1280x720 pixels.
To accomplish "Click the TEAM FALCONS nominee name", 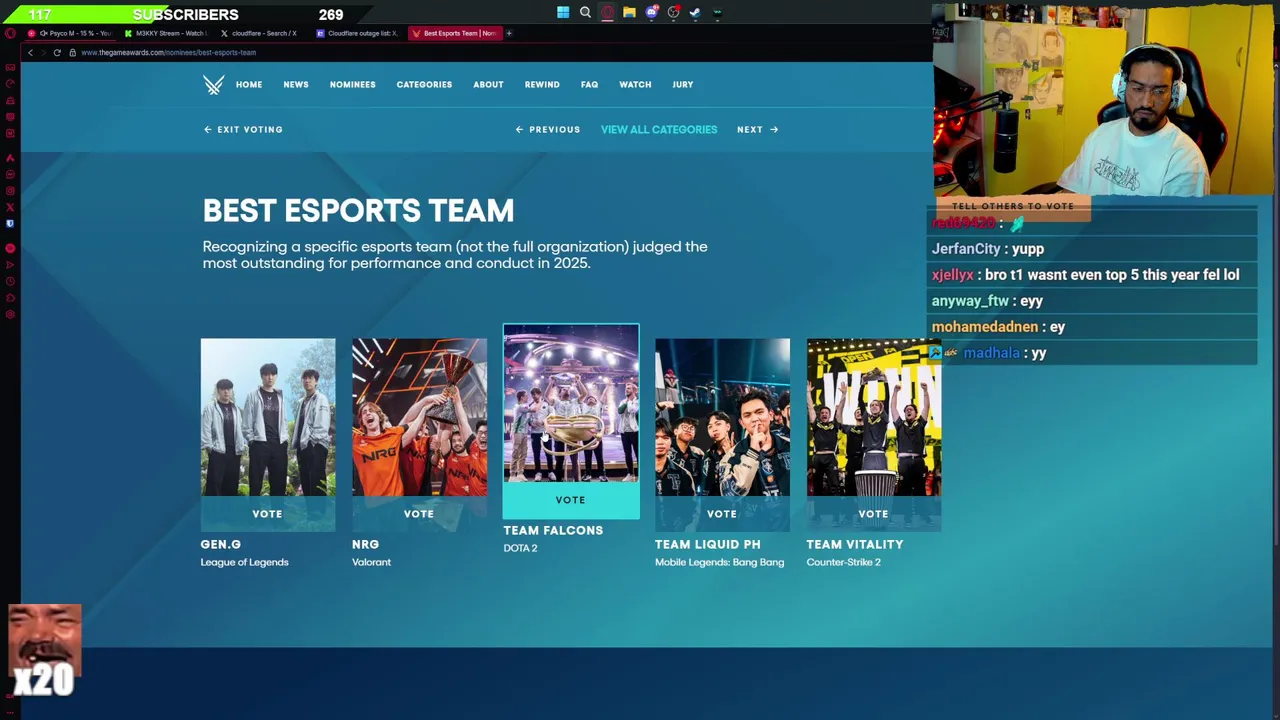I will (553, 531).
